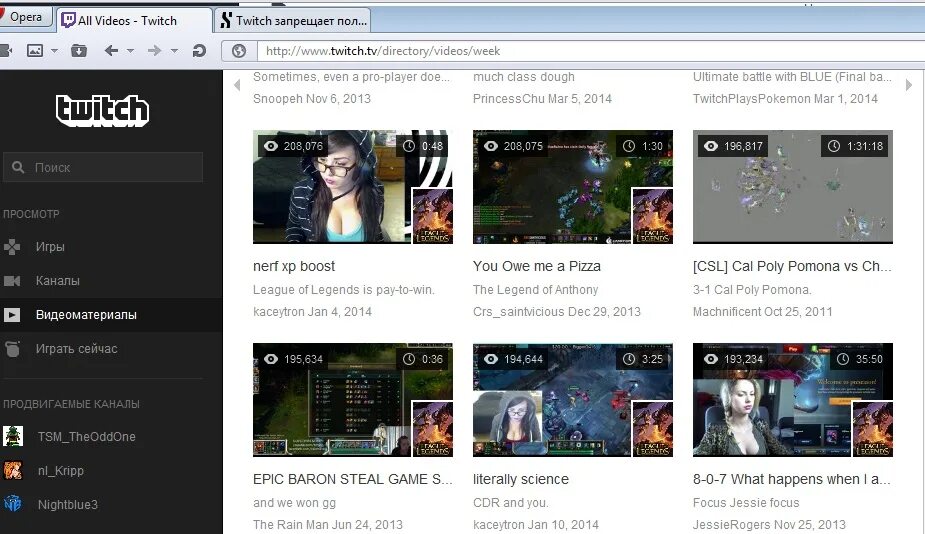Click the [CSL] Cal Poly Pomona vs Ch... title
The width and height of the screenshot is (925, 534).
tap(792, 266)
